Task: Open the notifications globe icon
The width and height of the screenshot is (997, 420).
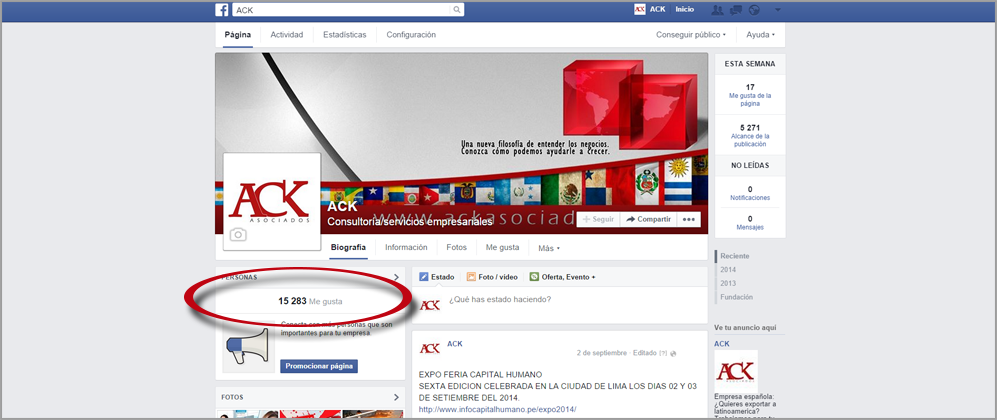Action: [754, 10]
